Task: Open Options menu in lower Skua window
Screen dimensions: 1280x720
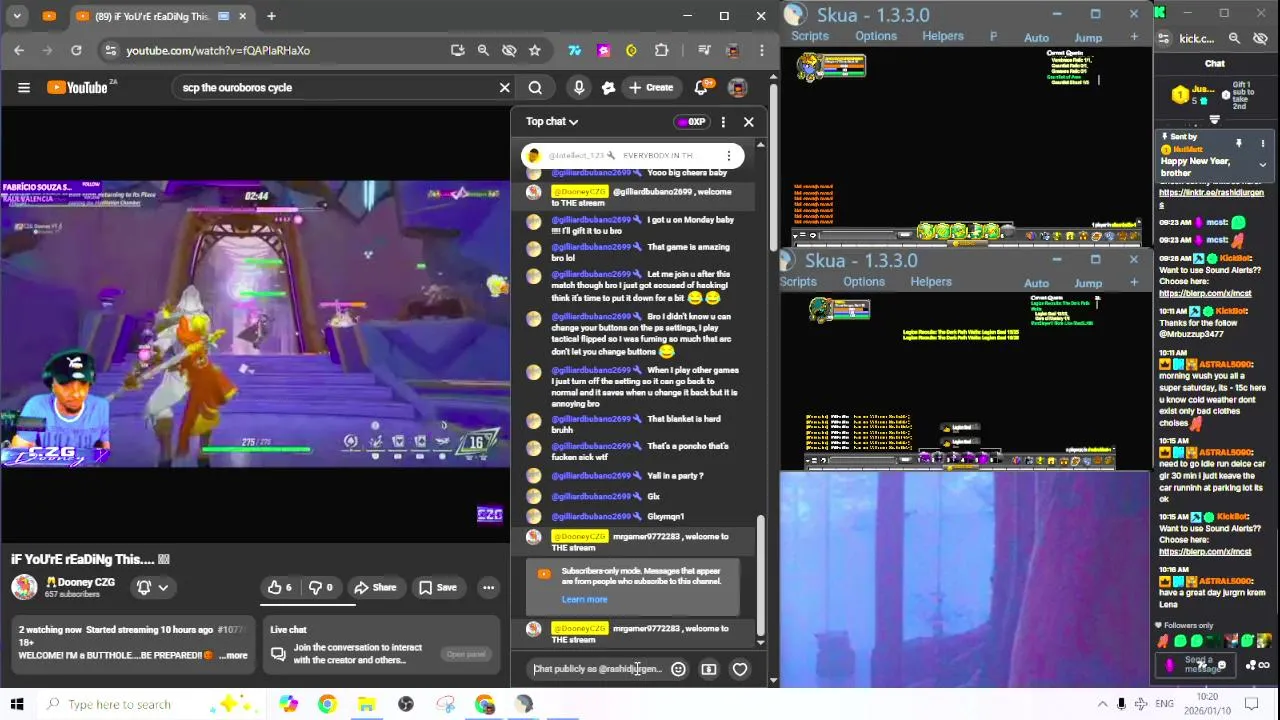Action: tap(864, 282)
